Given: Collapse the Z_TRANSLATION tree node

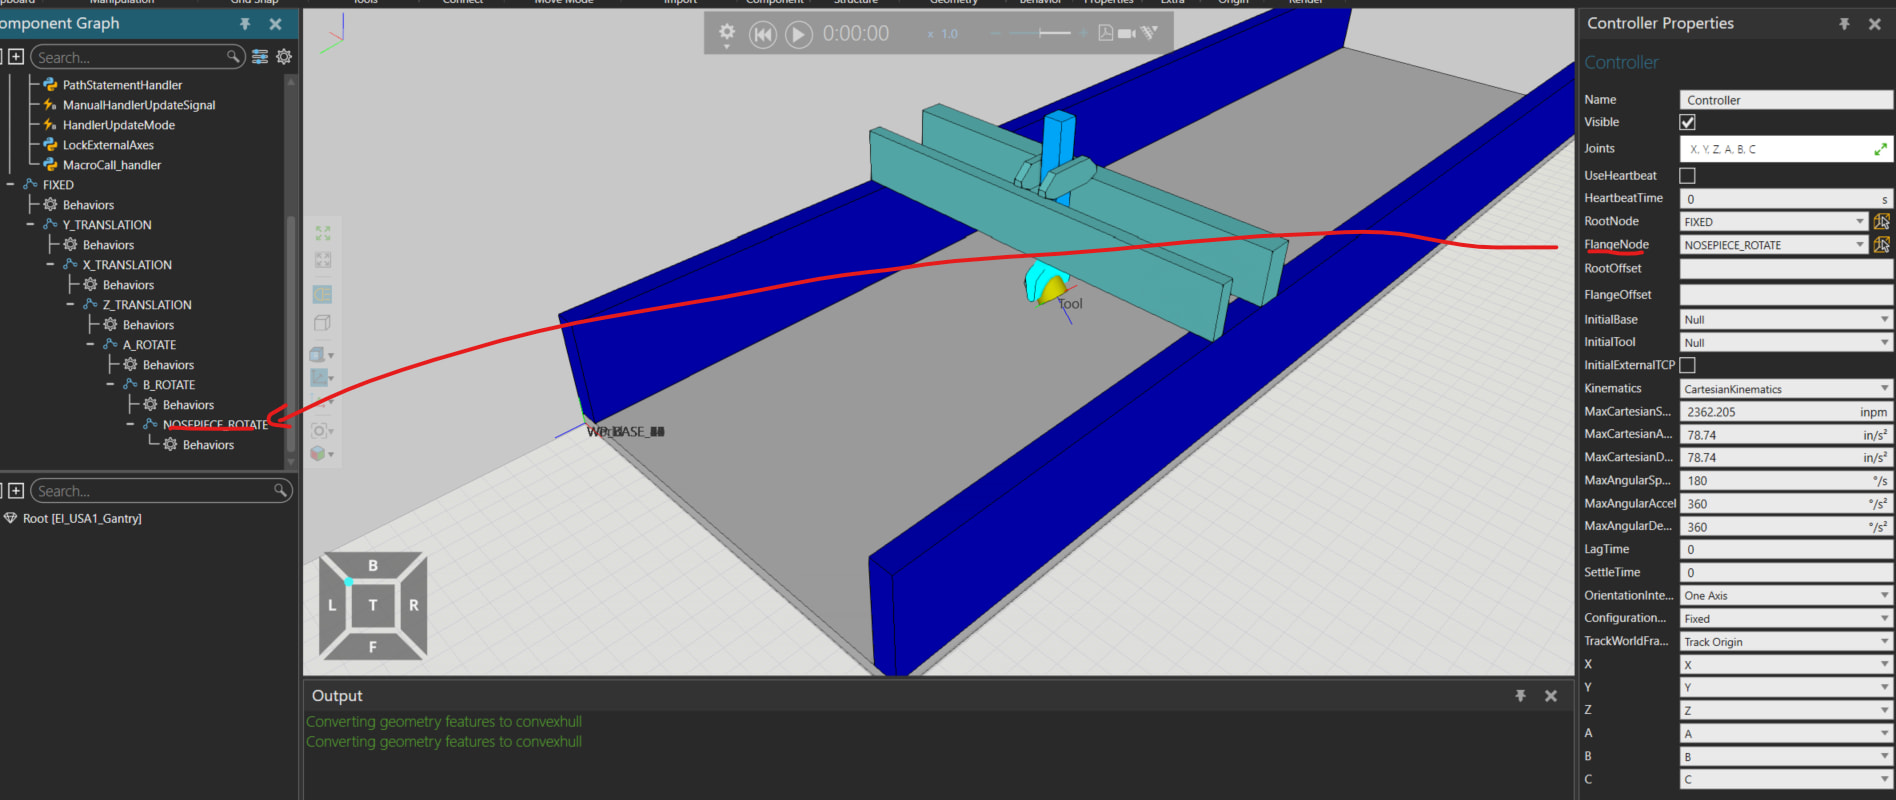Looking at the screenshot, I should (x=70, y=305).
